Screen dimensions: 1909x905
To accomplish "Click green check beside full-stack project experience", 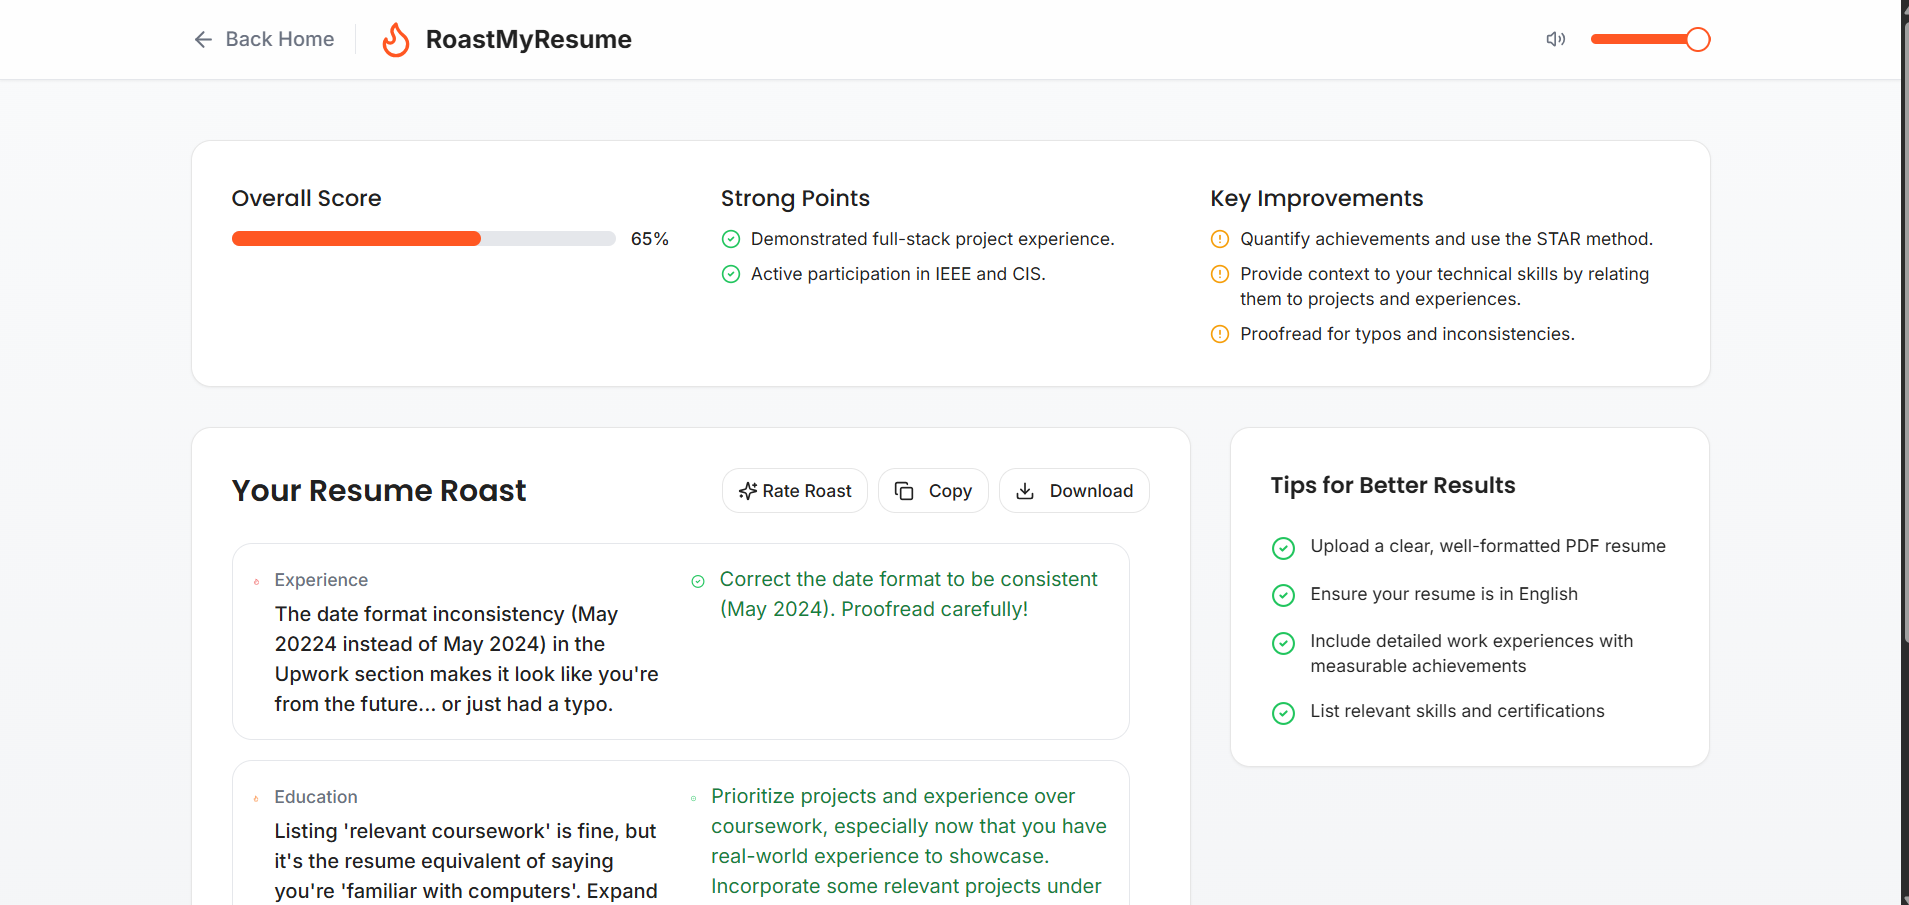I will (731, 239).
